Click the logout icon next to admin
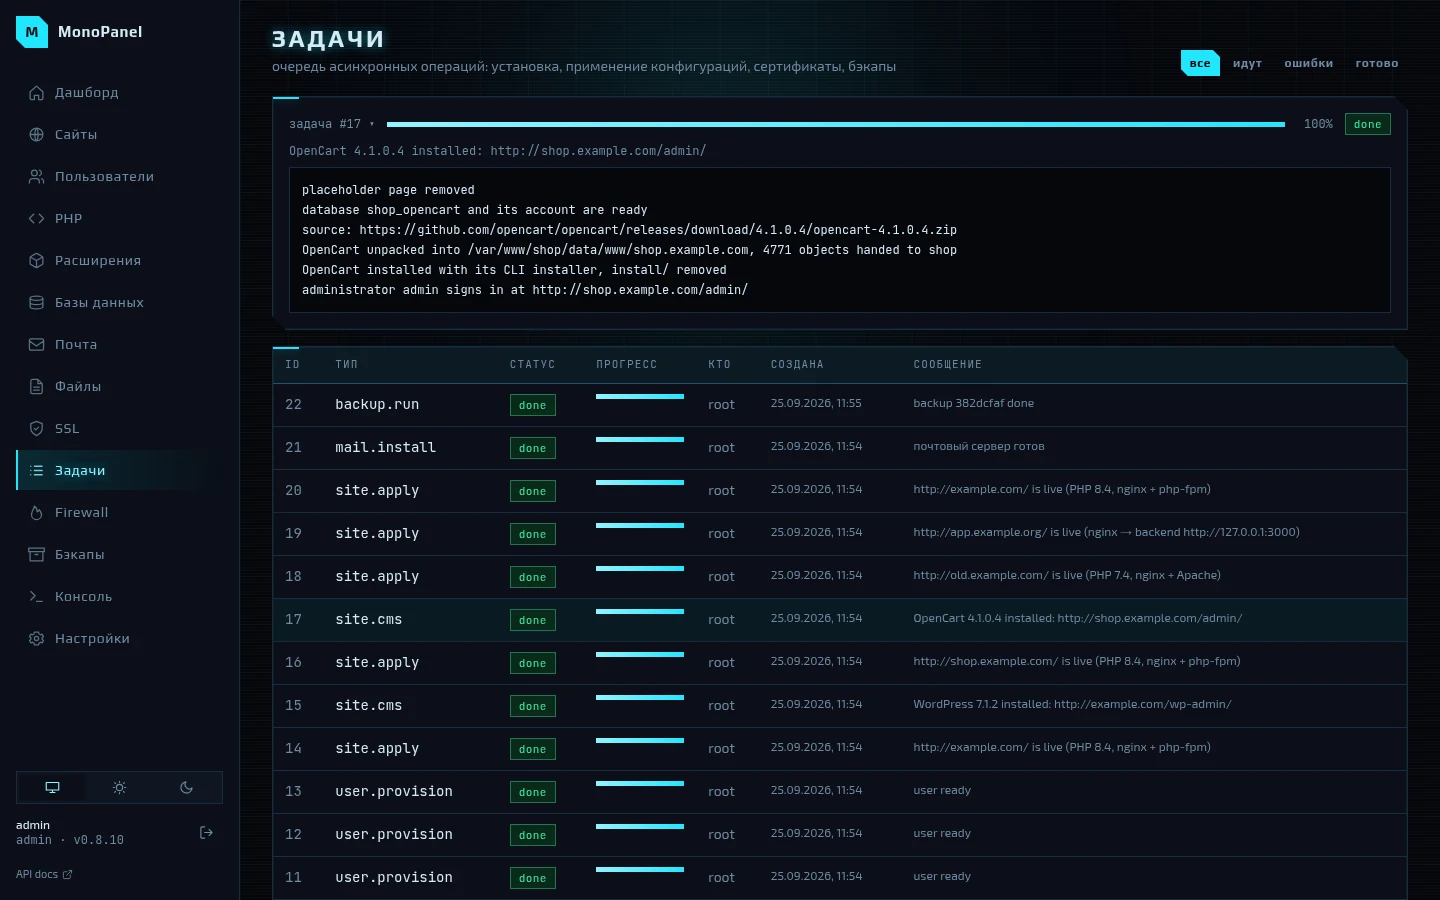 click(x=206, y=833)
